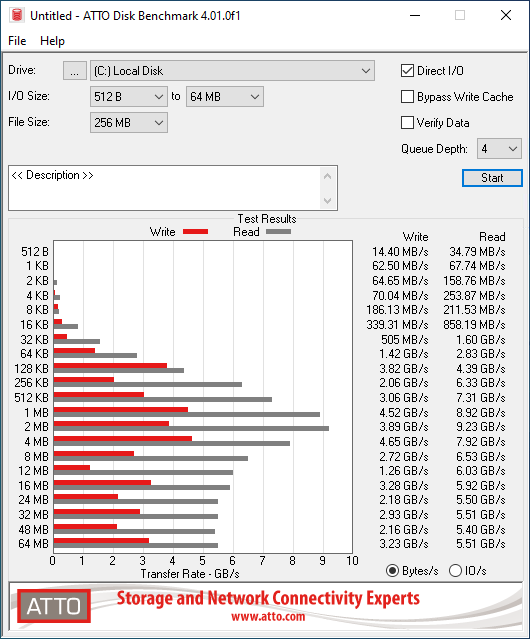Disable the Direct I/O checkbox
This screenshot has width=530, height=639.
point(407,71)
